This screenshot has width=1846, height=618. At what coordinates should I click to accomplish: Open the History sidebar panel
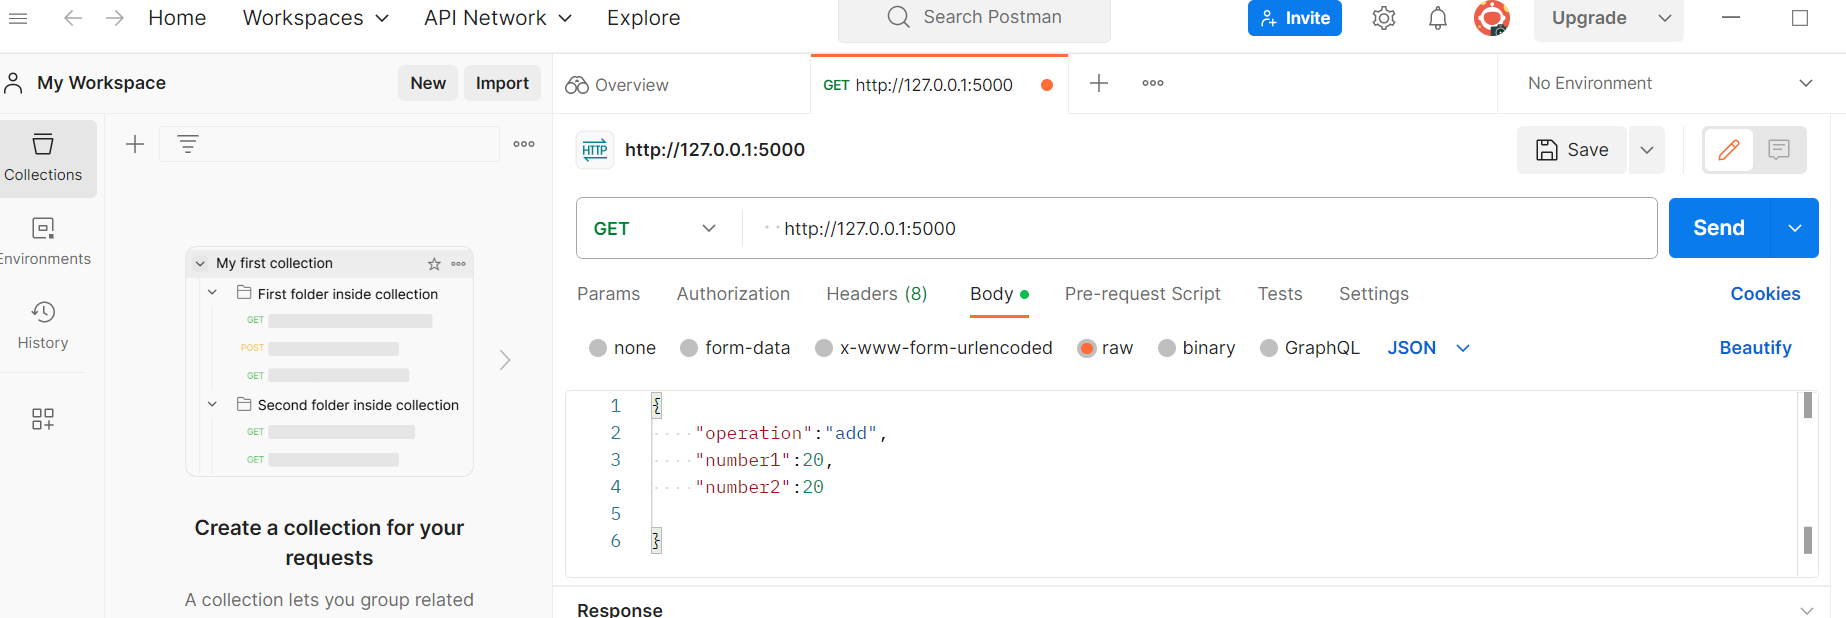tap(43, 326)
